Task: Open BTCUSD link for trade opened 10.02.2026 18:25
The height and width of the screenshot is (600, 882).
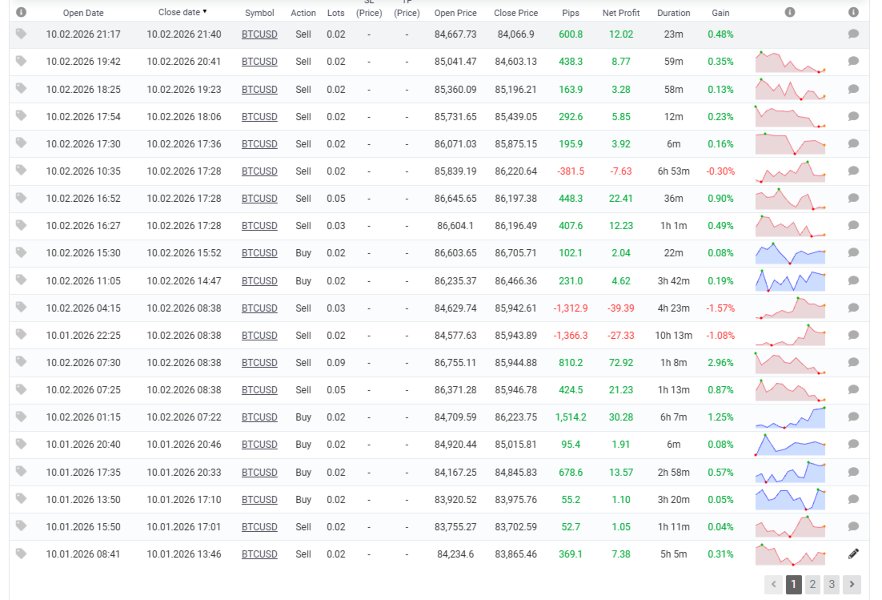Action: click(259, 89)
